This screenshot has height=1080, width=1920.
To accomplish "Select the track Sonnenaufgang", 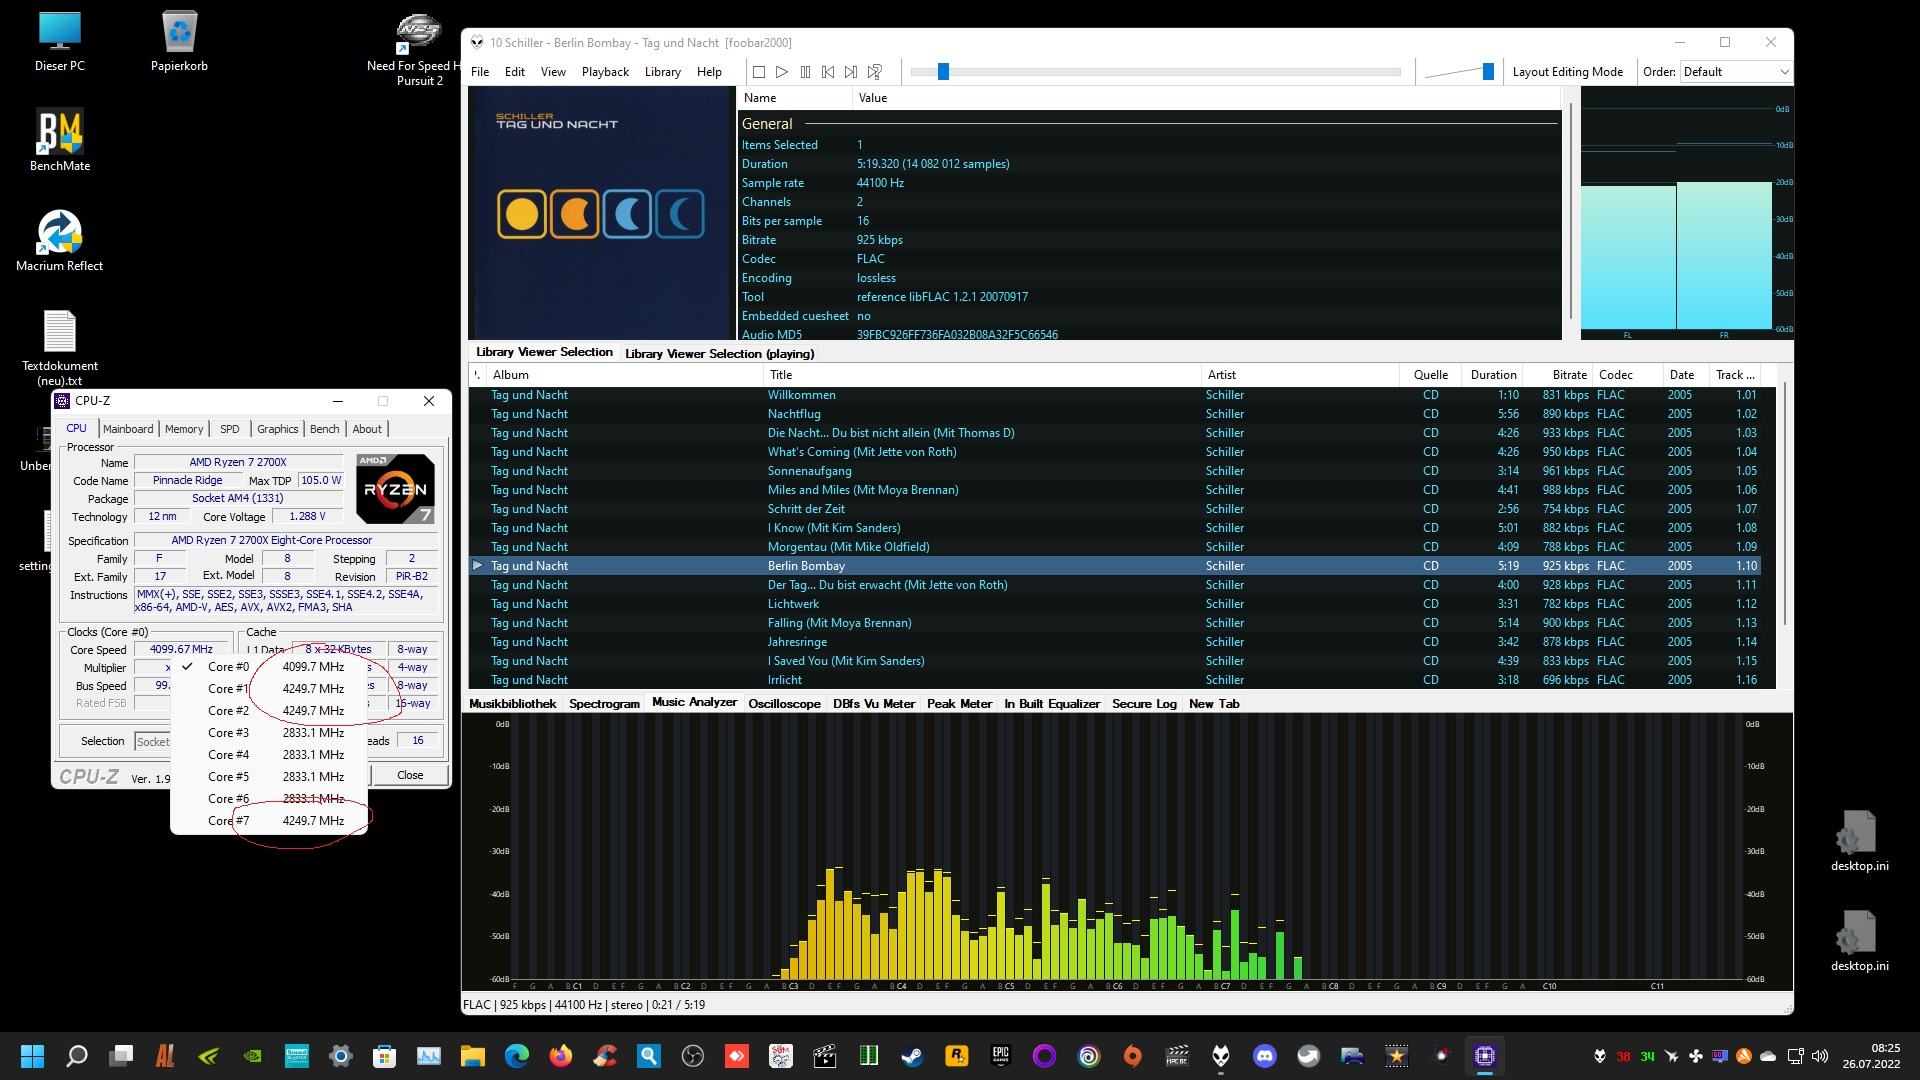I will tap(1115, 471).
